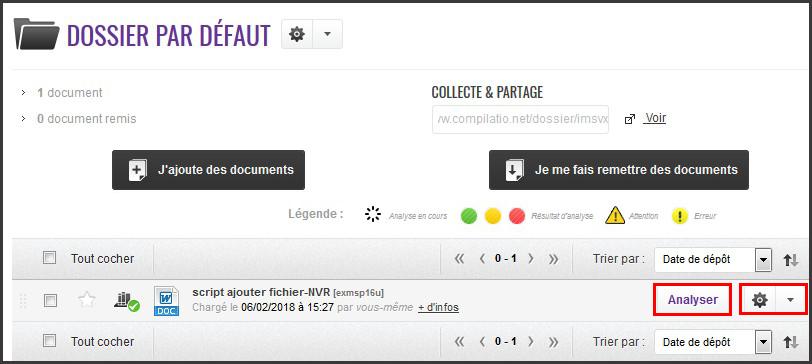Click the Analyse en cours spinner icon

tap(373, 214)
